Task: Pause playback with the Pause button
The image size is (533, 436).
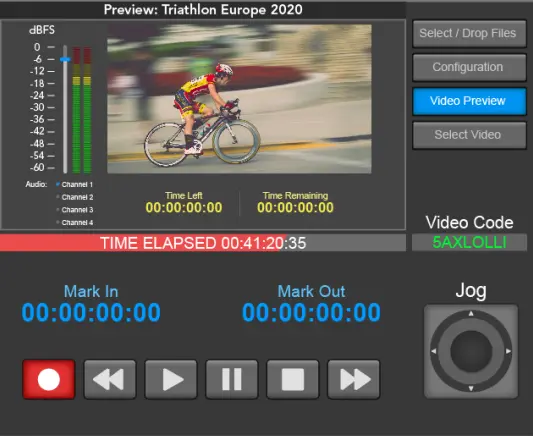Action: pyautogui.click(x=231, y=379)
